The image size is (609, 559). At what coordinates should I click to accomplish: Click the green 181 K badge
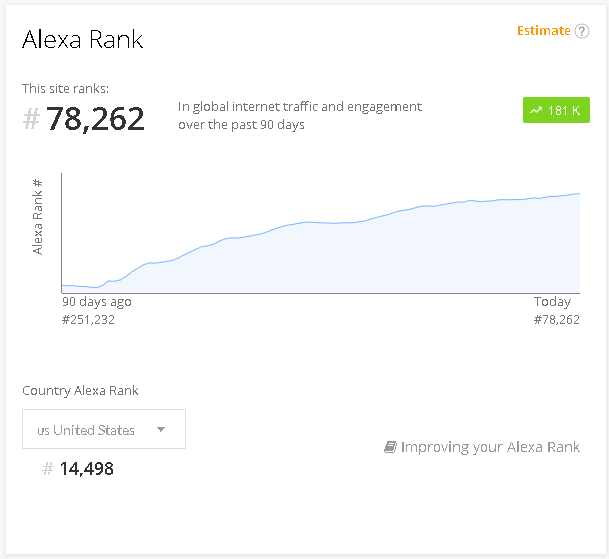click(x=556, y=110)
